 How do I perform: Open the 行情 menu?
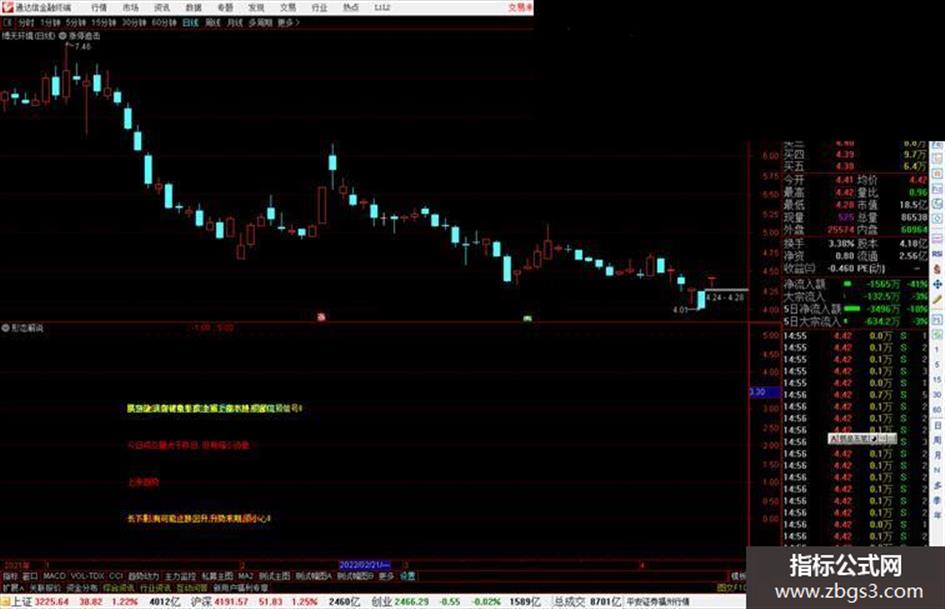coord(99,7)
